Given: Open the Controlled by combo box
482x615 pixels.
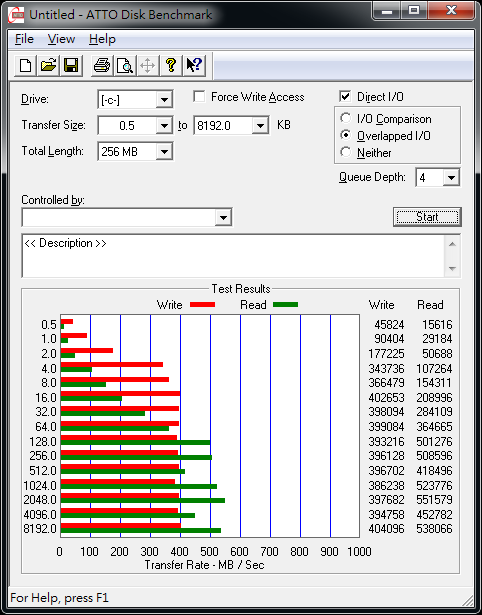Looking at the screenshot, I should (127, 217).
